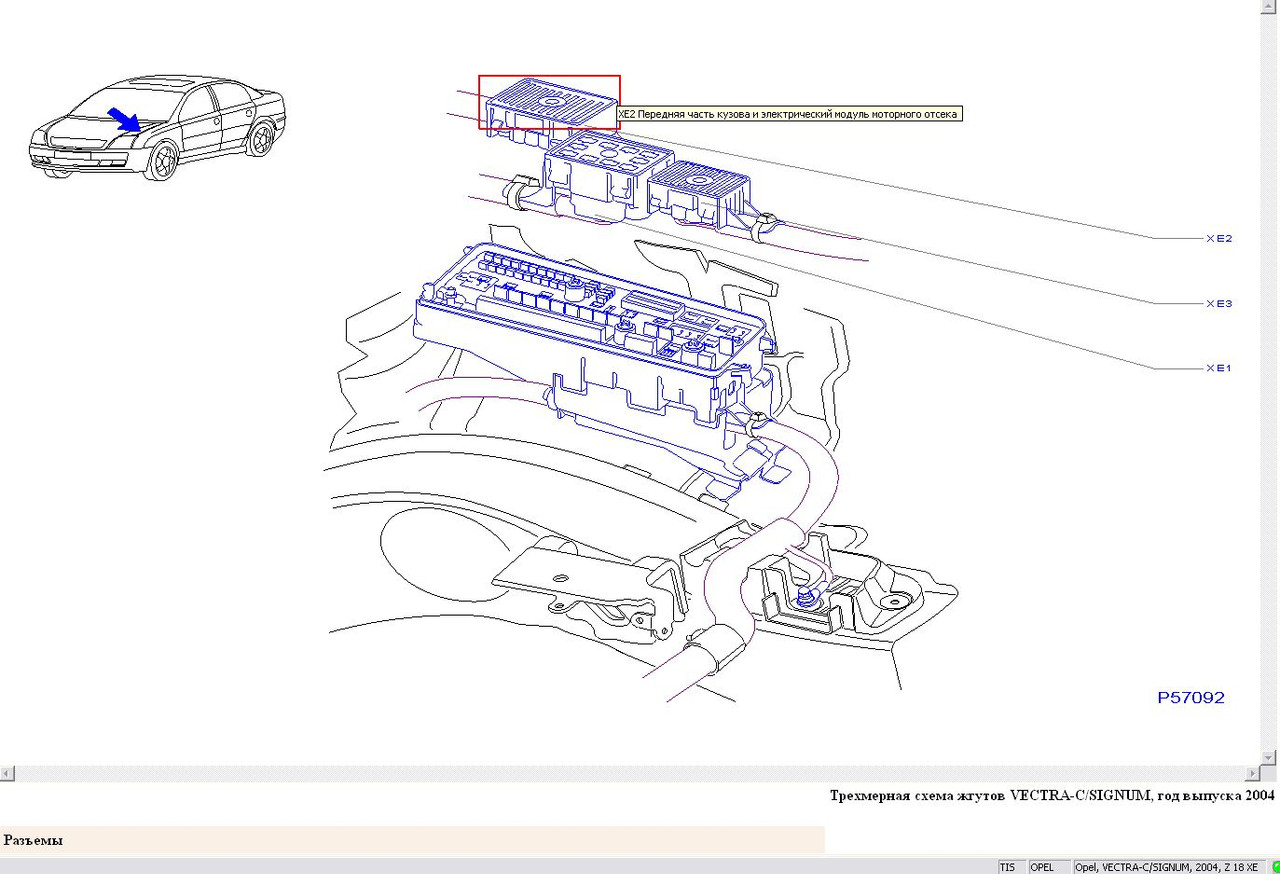This screenshot has width=1280, height=874.
Task: Click the XE1 connector label
Action: tap(1219, 368)
